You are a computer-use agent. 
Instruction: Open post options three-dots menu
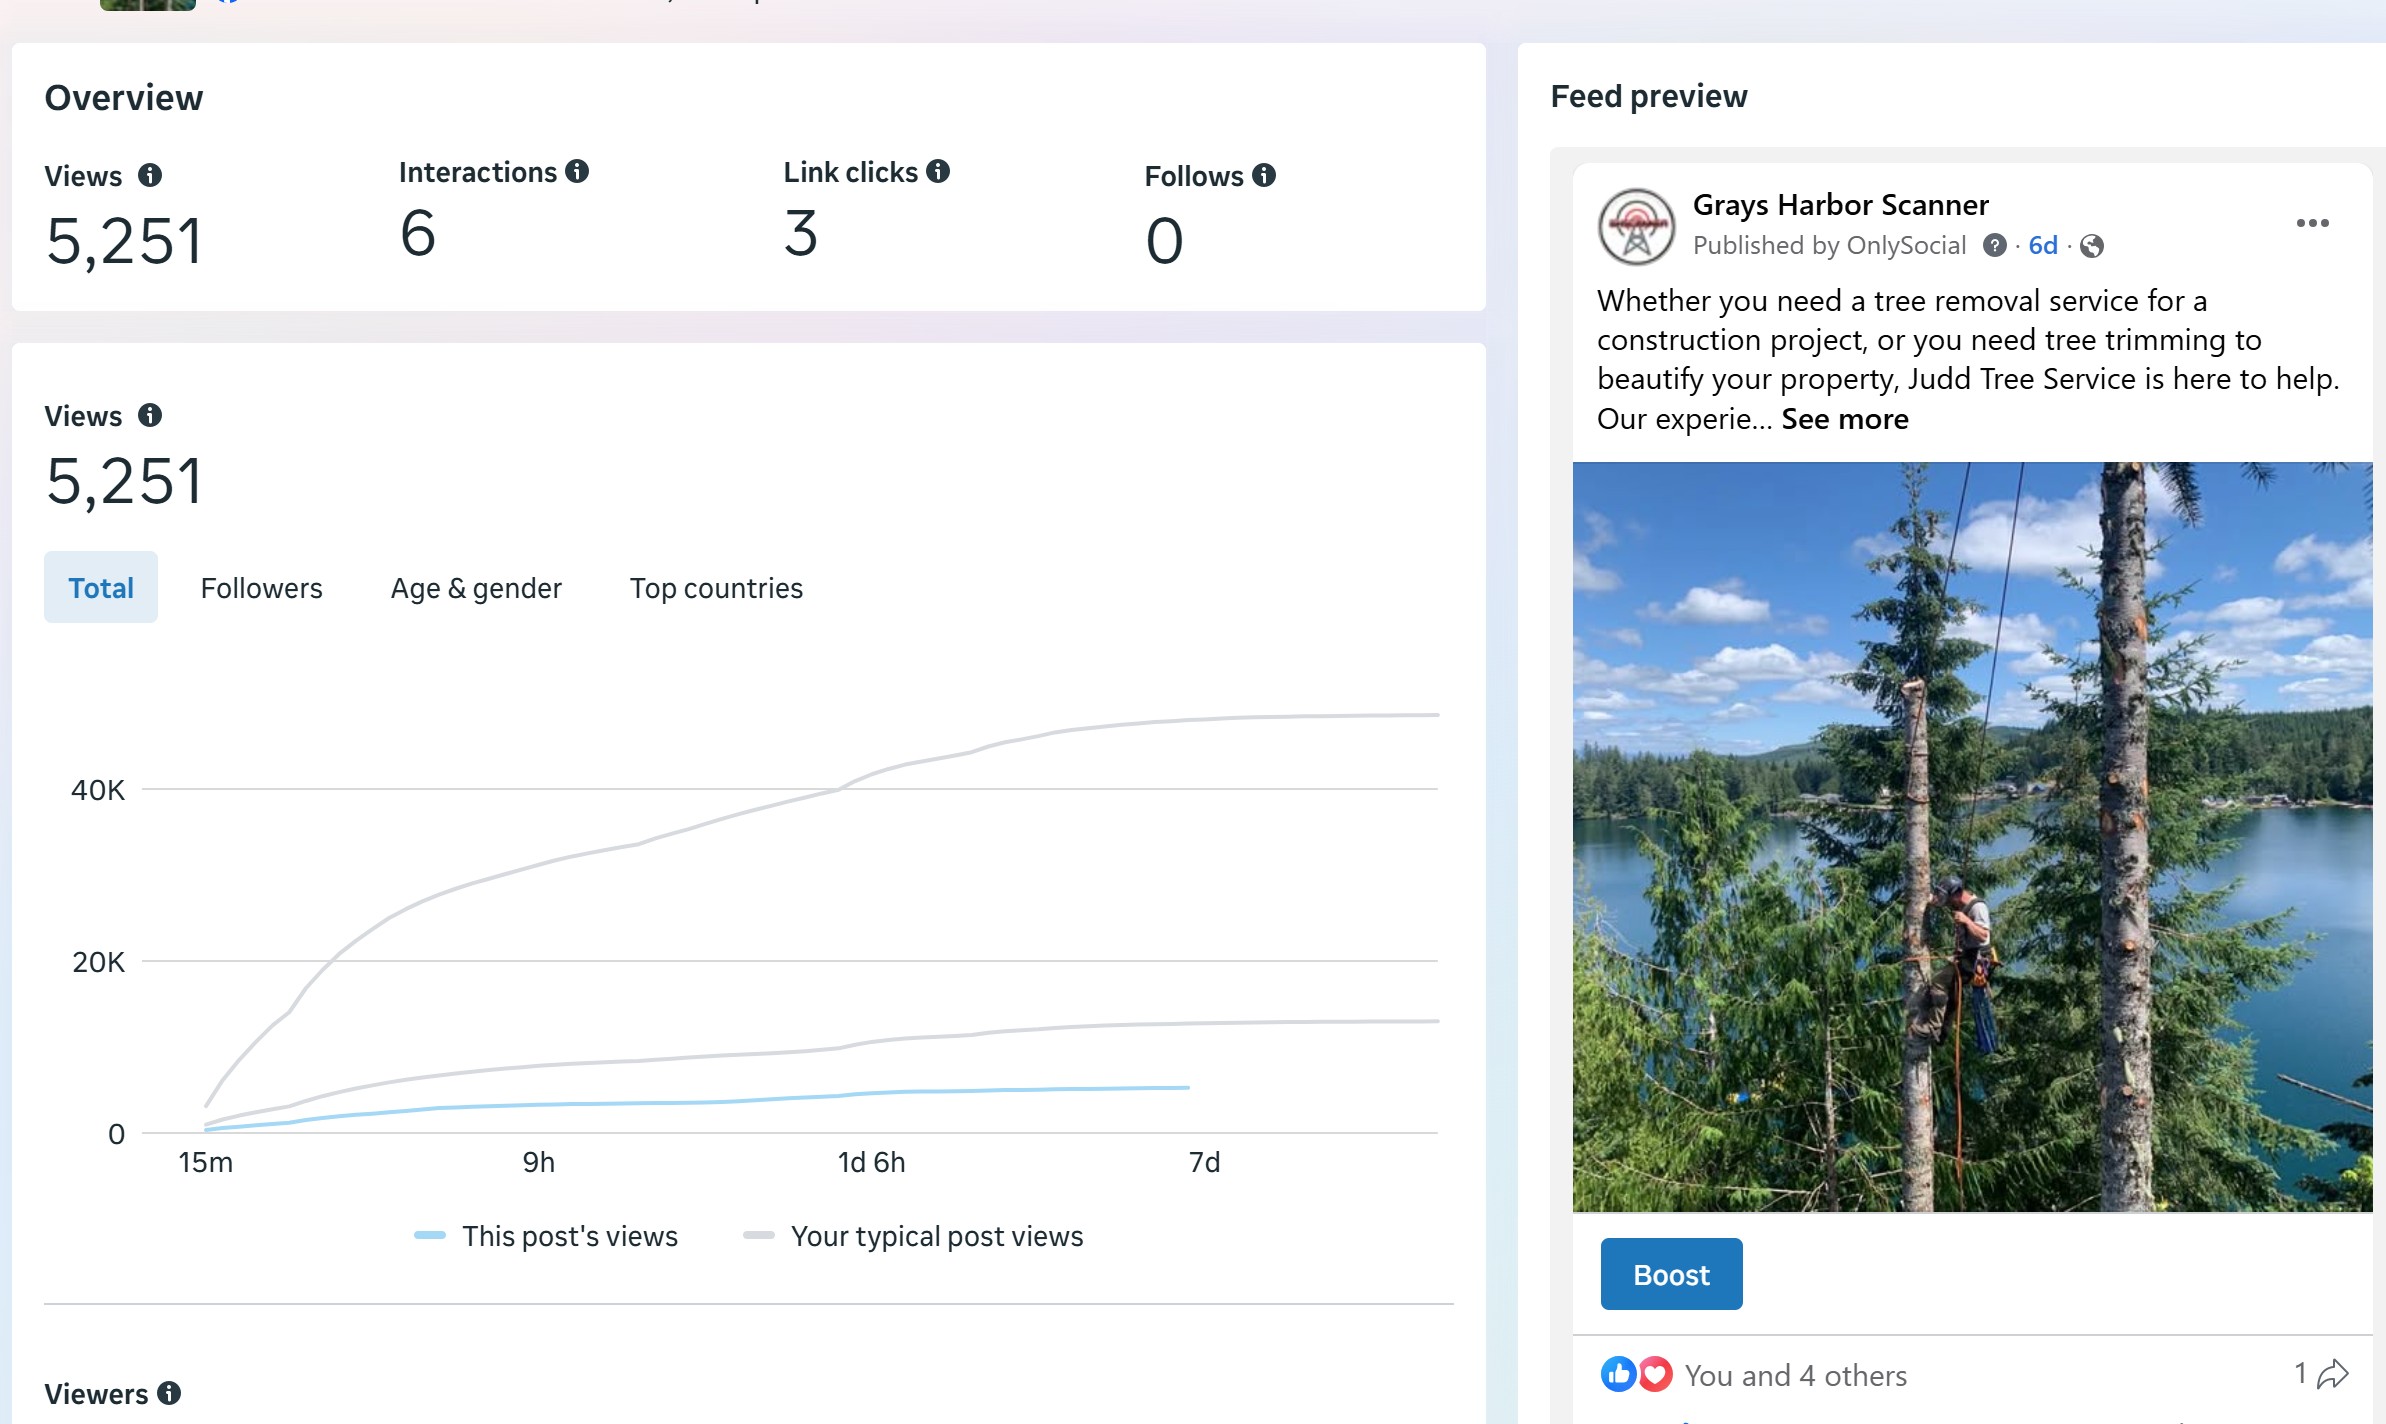coord(2312,223)
